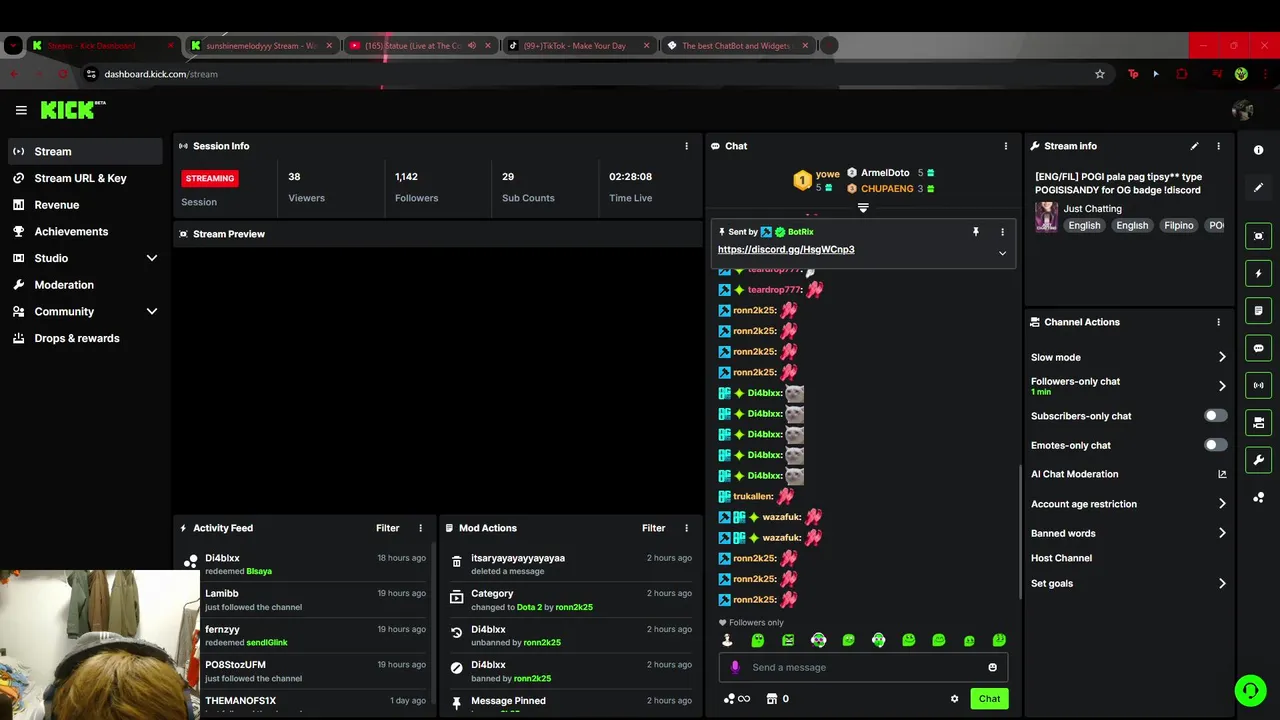Open Slow mode settings

1129,357
